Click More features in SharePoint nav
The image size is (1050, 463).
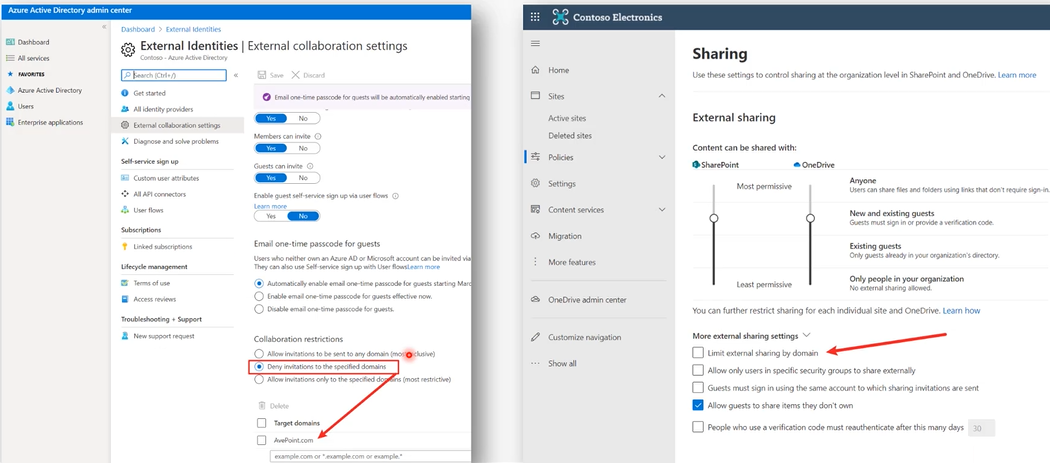[x=572, y=263]
